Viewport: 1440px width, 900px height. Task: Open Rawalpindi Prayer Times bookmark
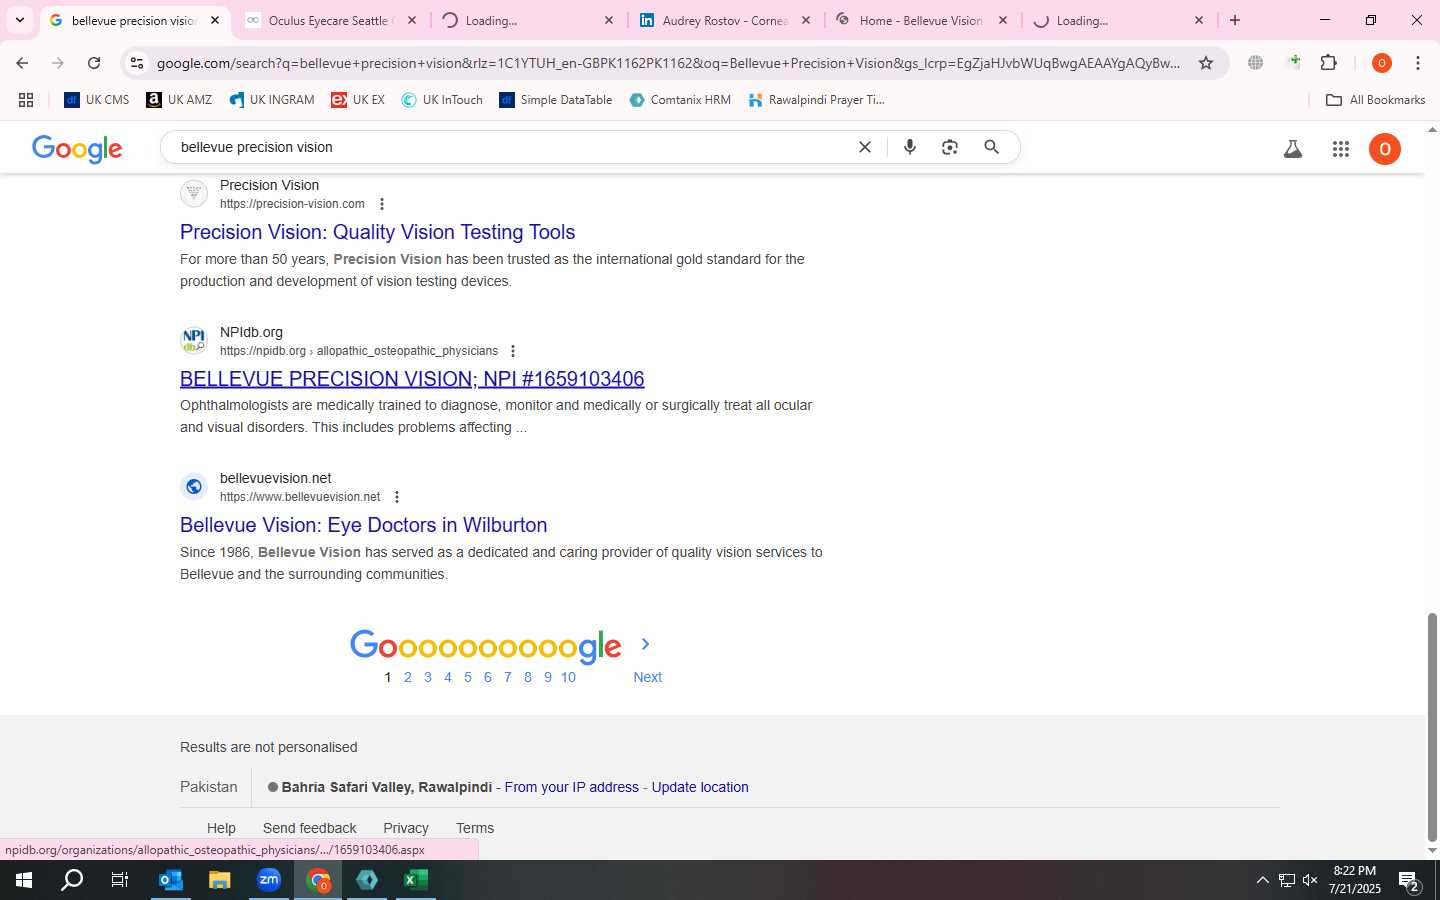816,100
